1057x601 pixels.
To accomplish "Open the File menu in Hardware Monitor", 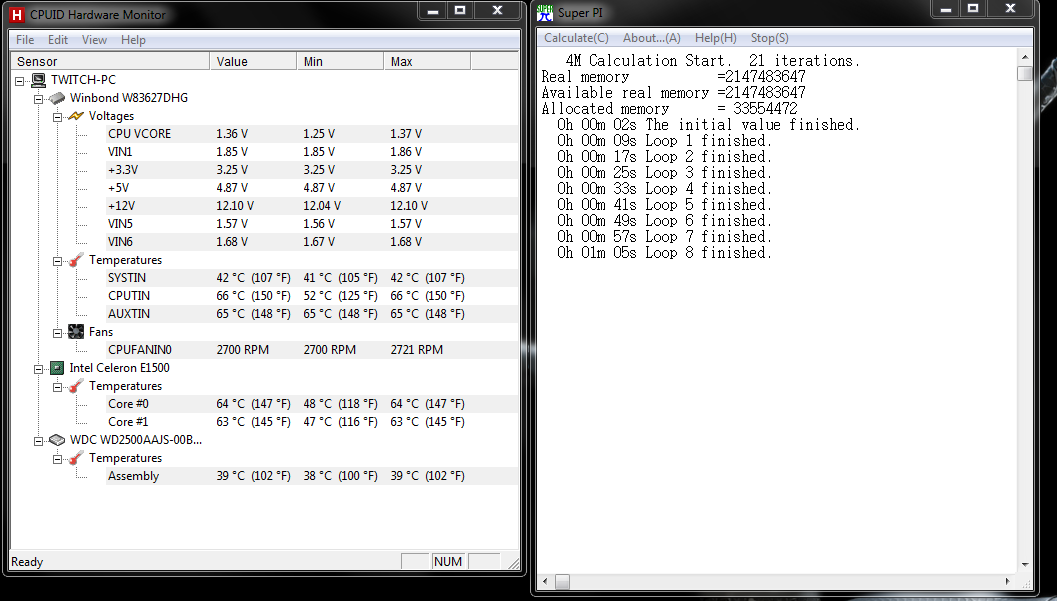I will pyautogui.click(x=25, y=40).
